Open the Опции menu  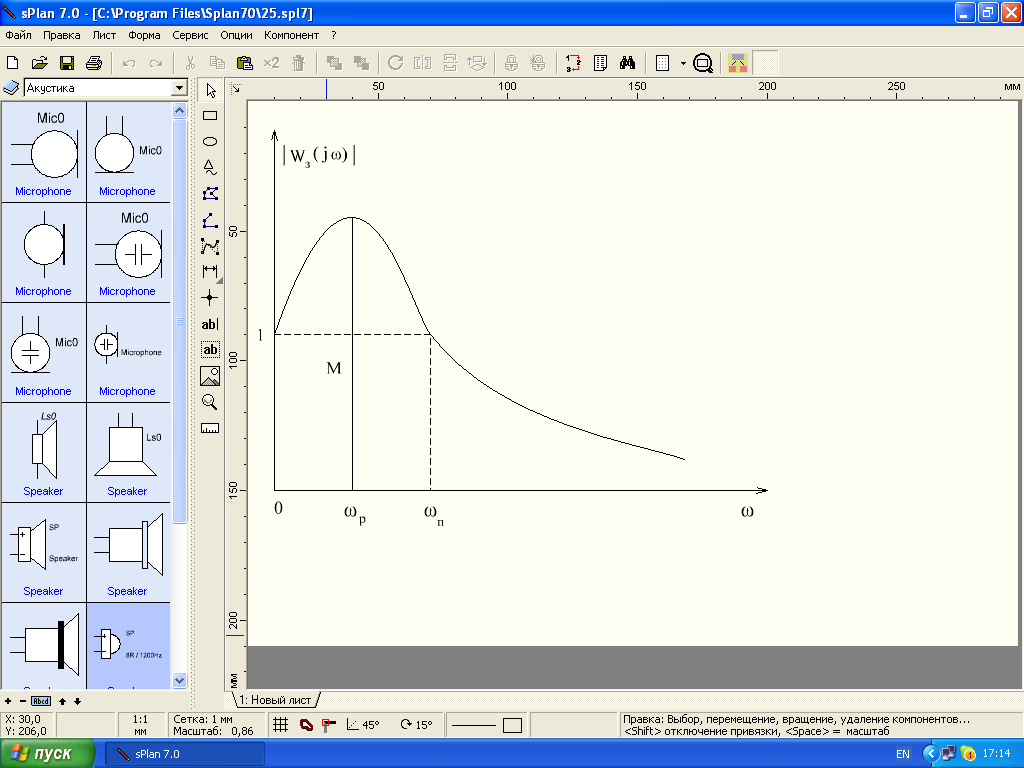pos(236,35)
